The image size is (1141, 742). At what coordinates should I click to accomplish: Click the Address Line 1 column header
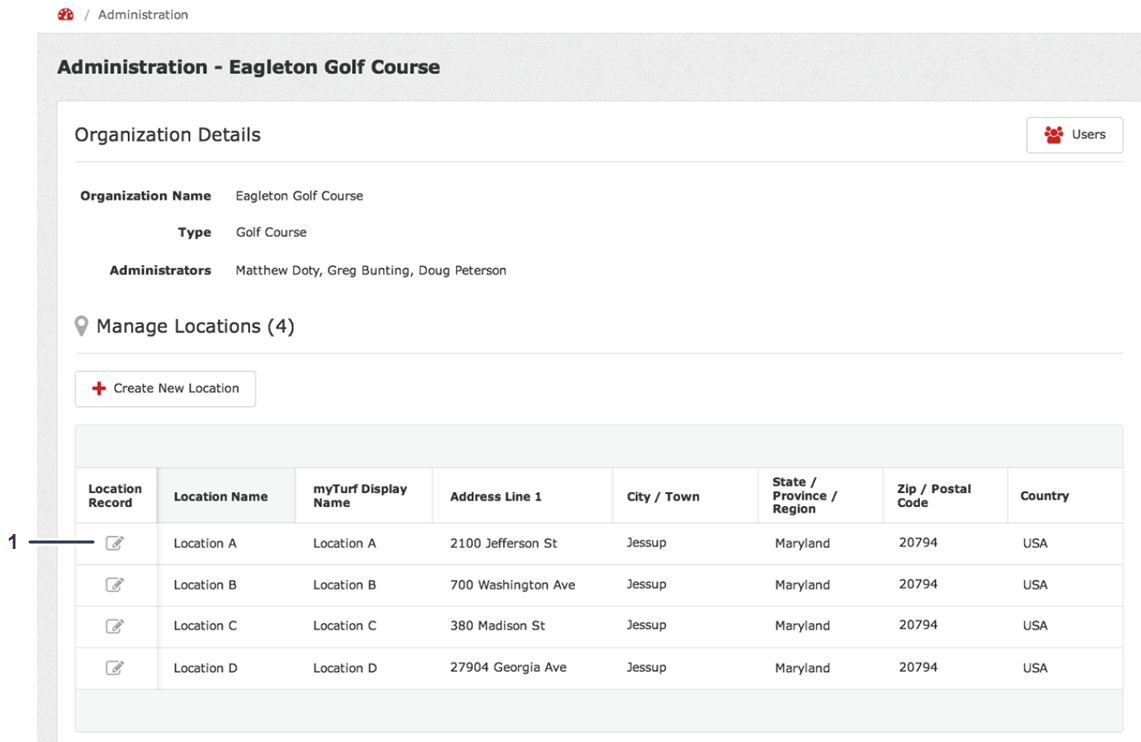496,496
